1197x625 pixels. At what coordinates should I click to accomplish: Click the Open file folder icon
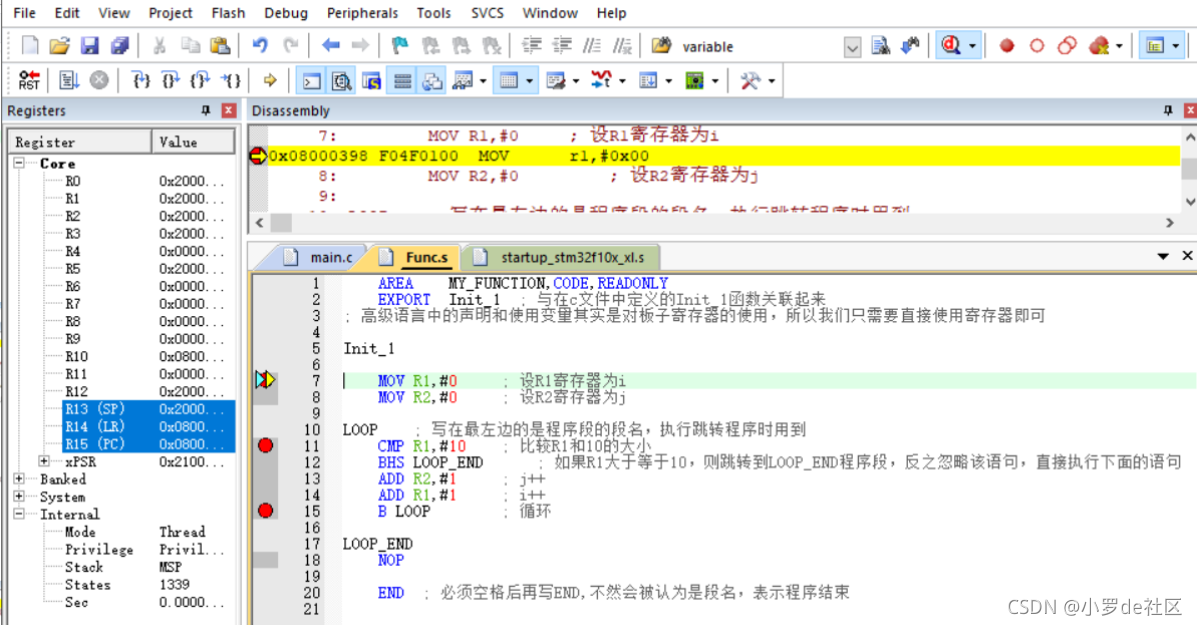pos(60,46)
